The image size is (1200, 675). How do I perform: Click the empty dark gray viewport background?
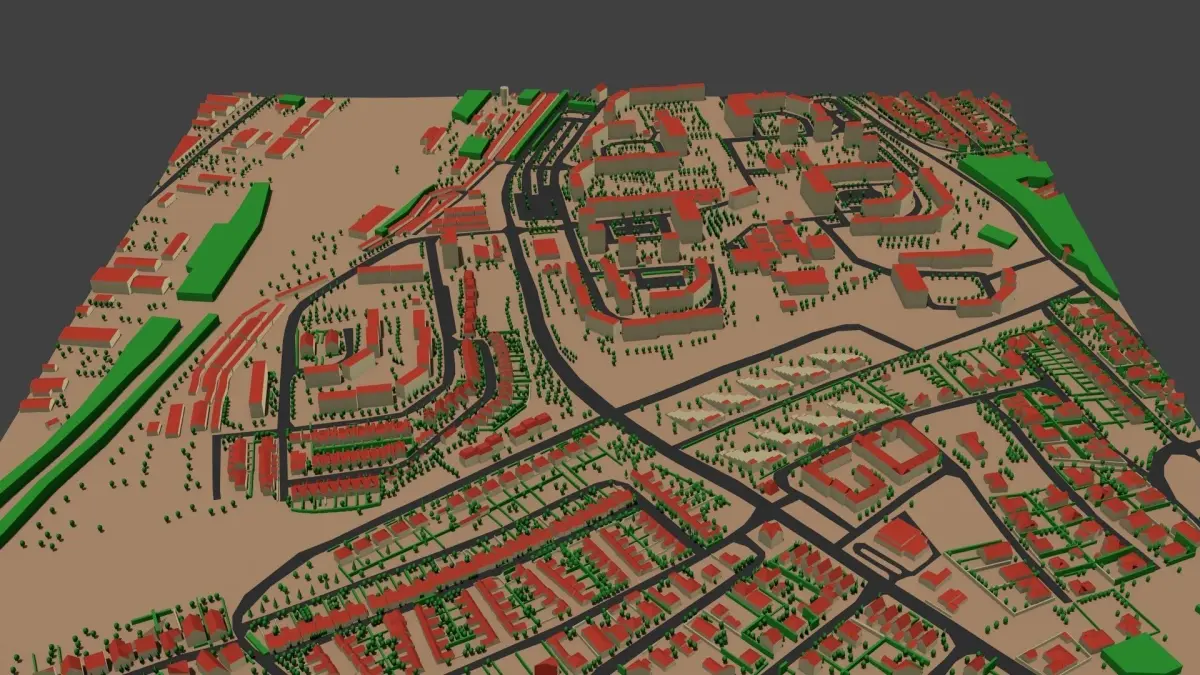(600, 40)
